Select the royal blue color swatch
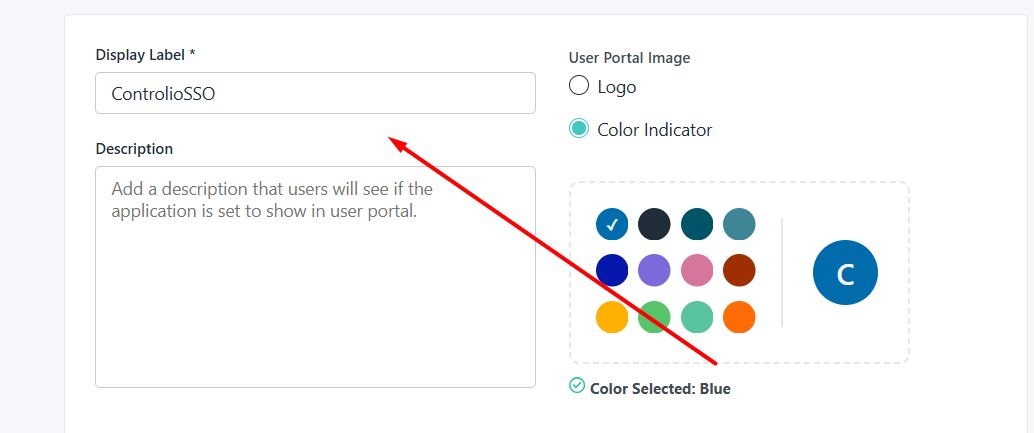1034x433 pixels. (x=612, y=270)
